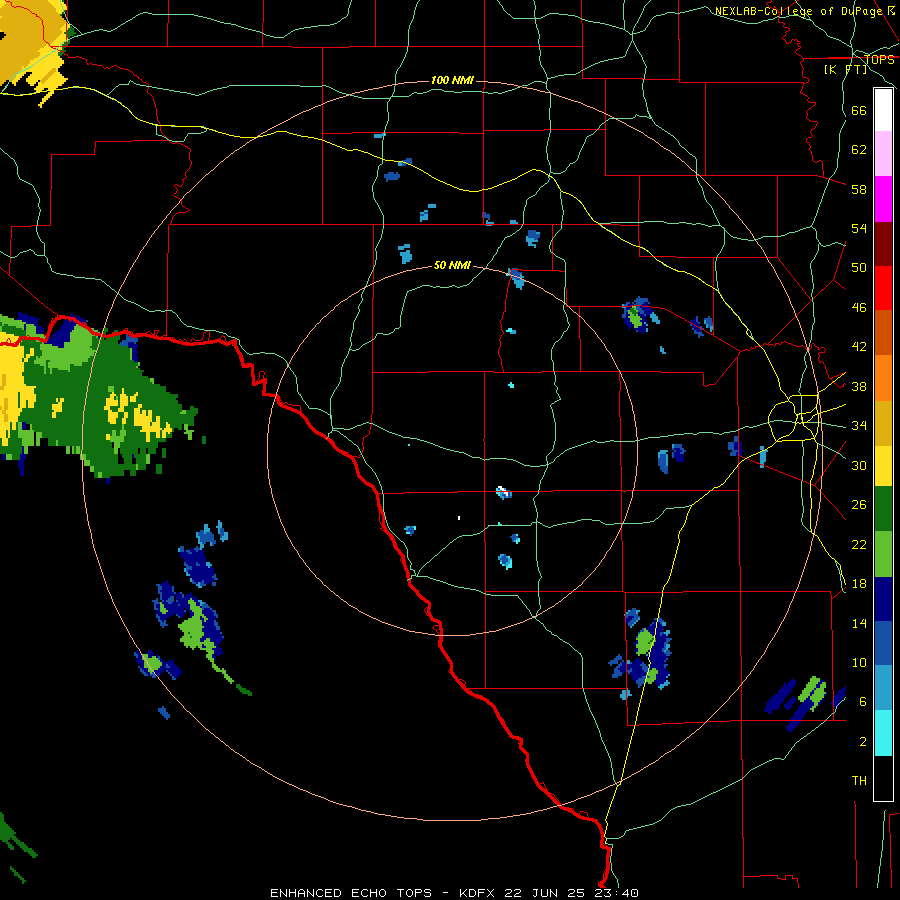Click the "TH" threshold legend label

859,781
